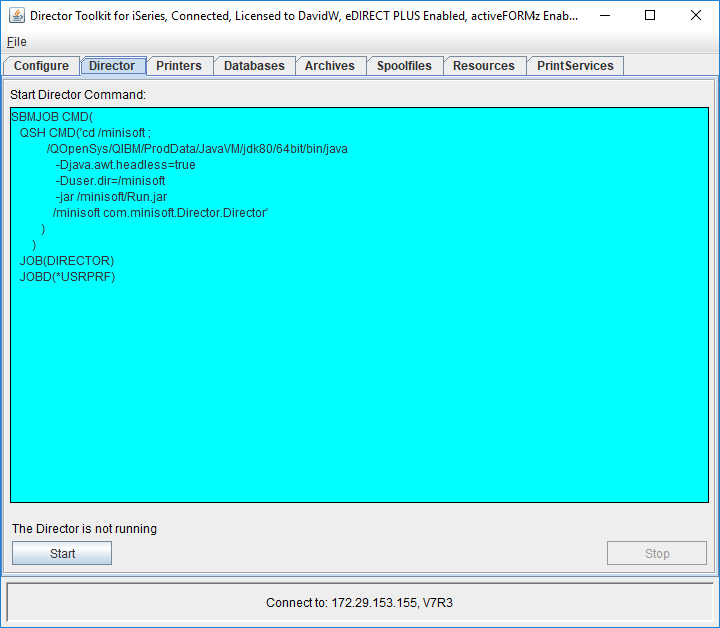Click the Connect to status bar panel
The height and width of the screenshot is (628, 720).
coord(359,603)
